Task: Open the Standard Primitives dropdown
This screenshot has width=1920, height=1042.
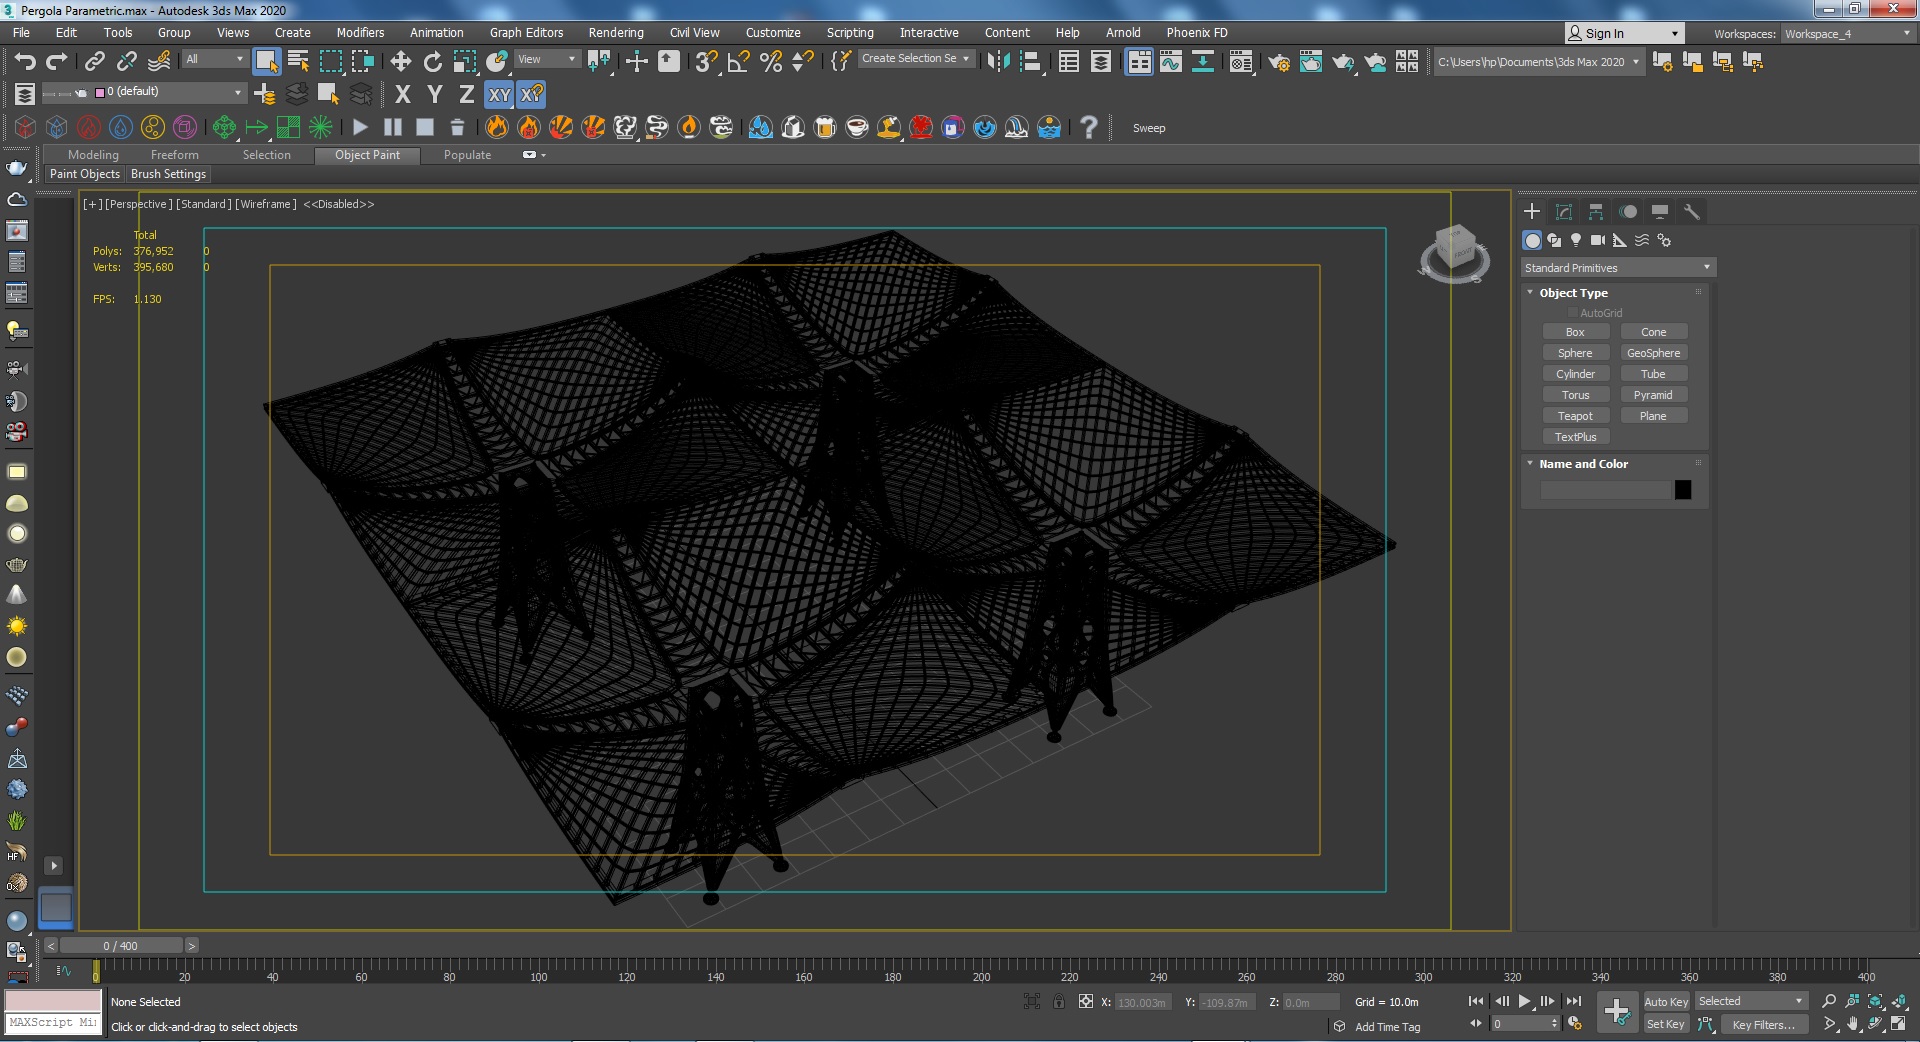Action: point(1617,268)
